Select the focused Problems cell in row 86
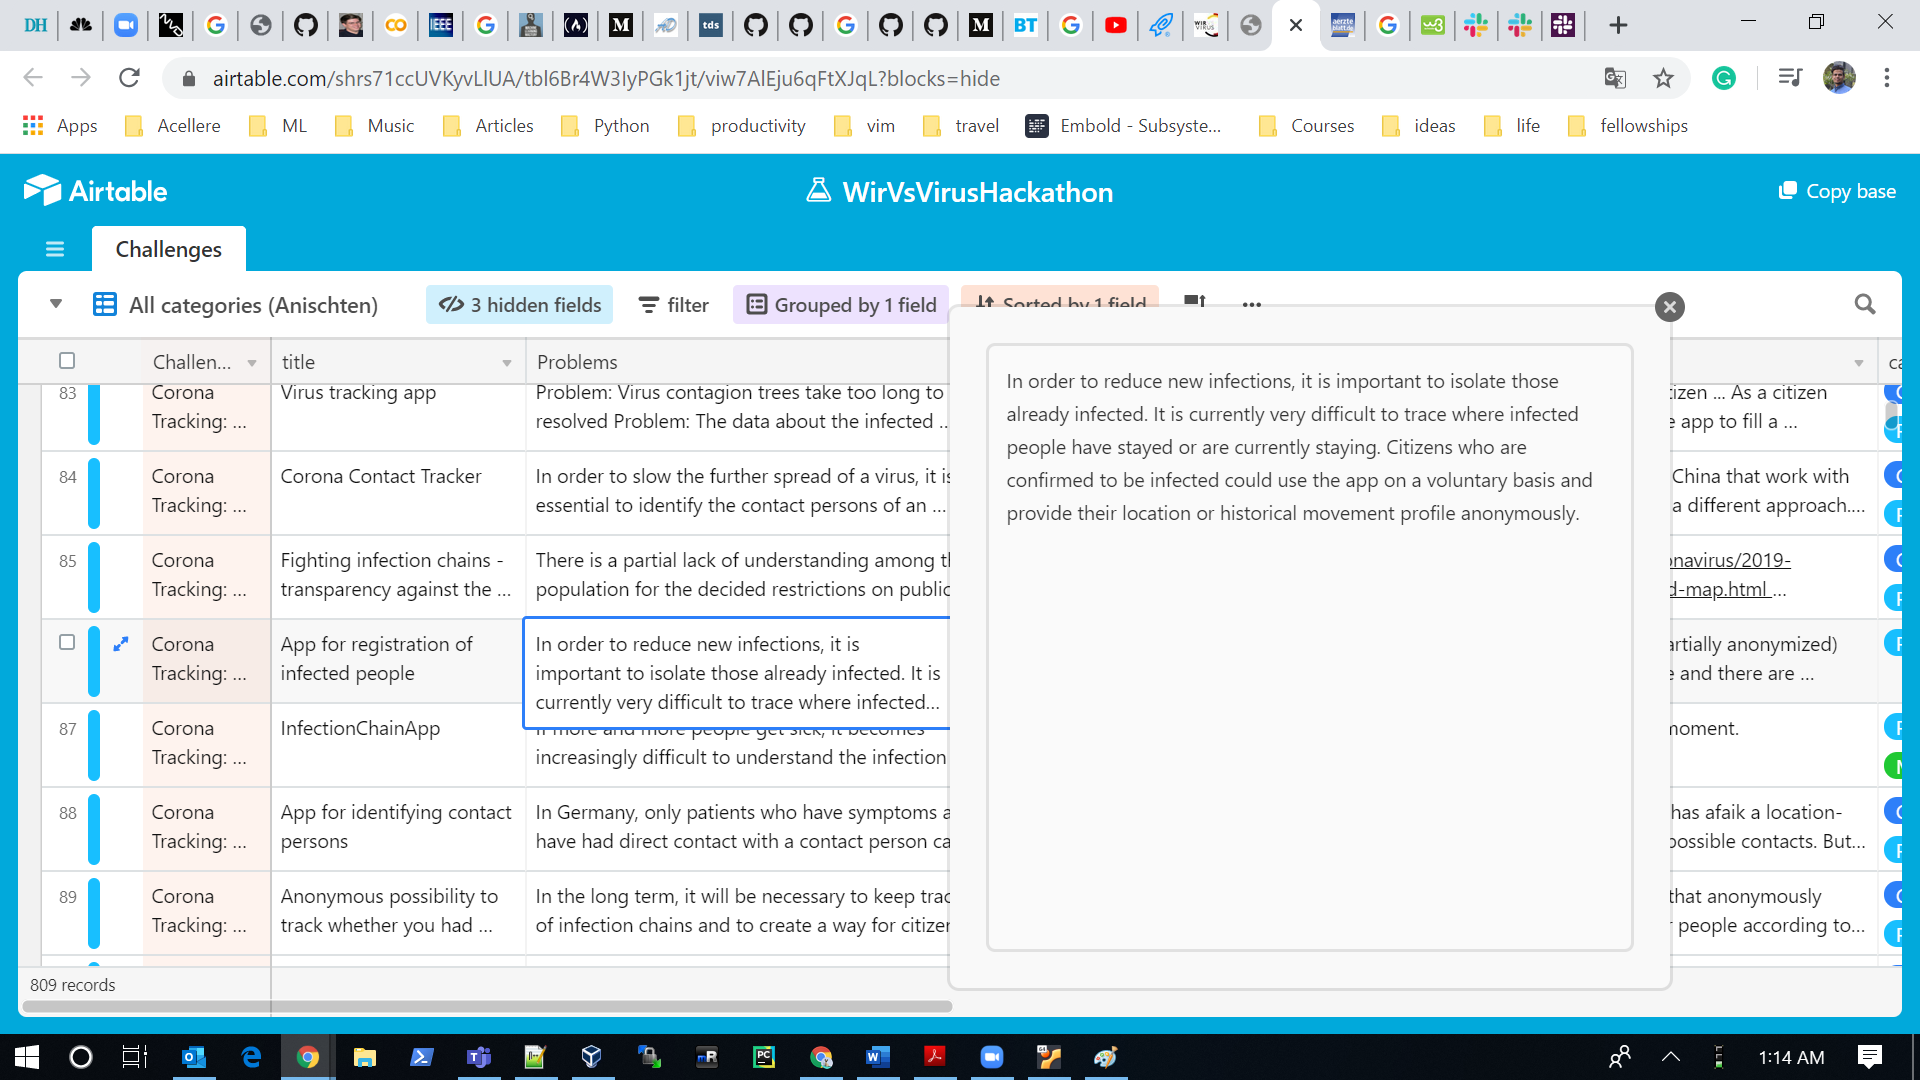 pyautogui.click(x=737, y=673)
